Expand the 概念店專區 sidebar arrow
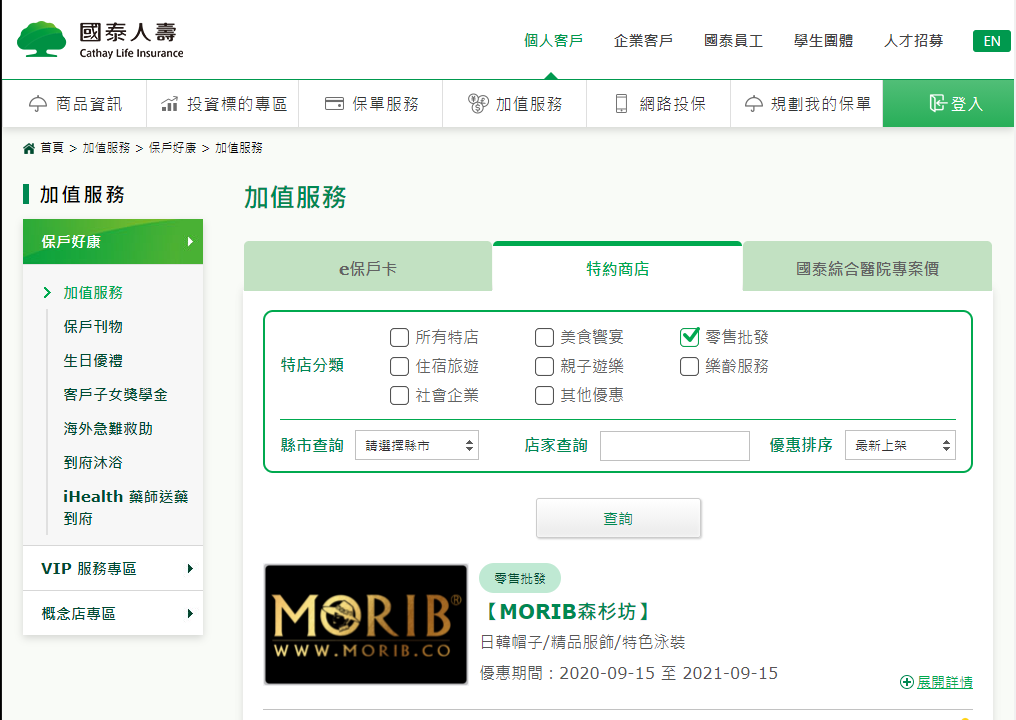The height and width of the screenshot is (720, 1016). 190,613
